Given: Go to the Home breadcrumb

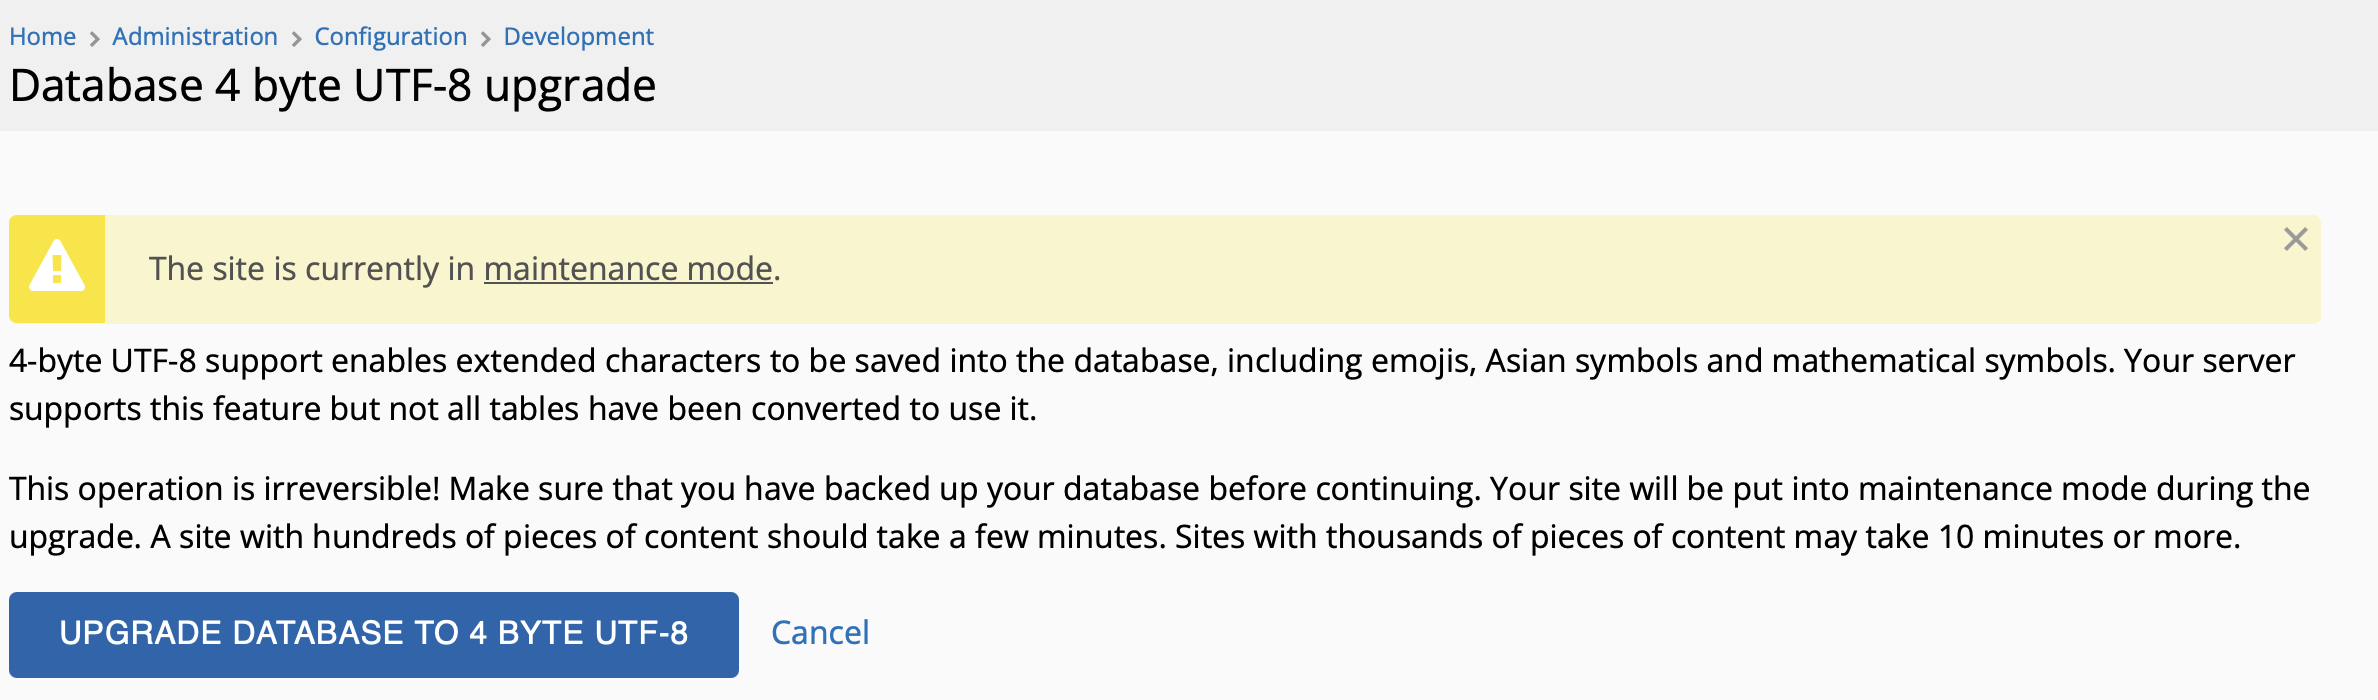Looking at the screenshot, I should point(42,37).
